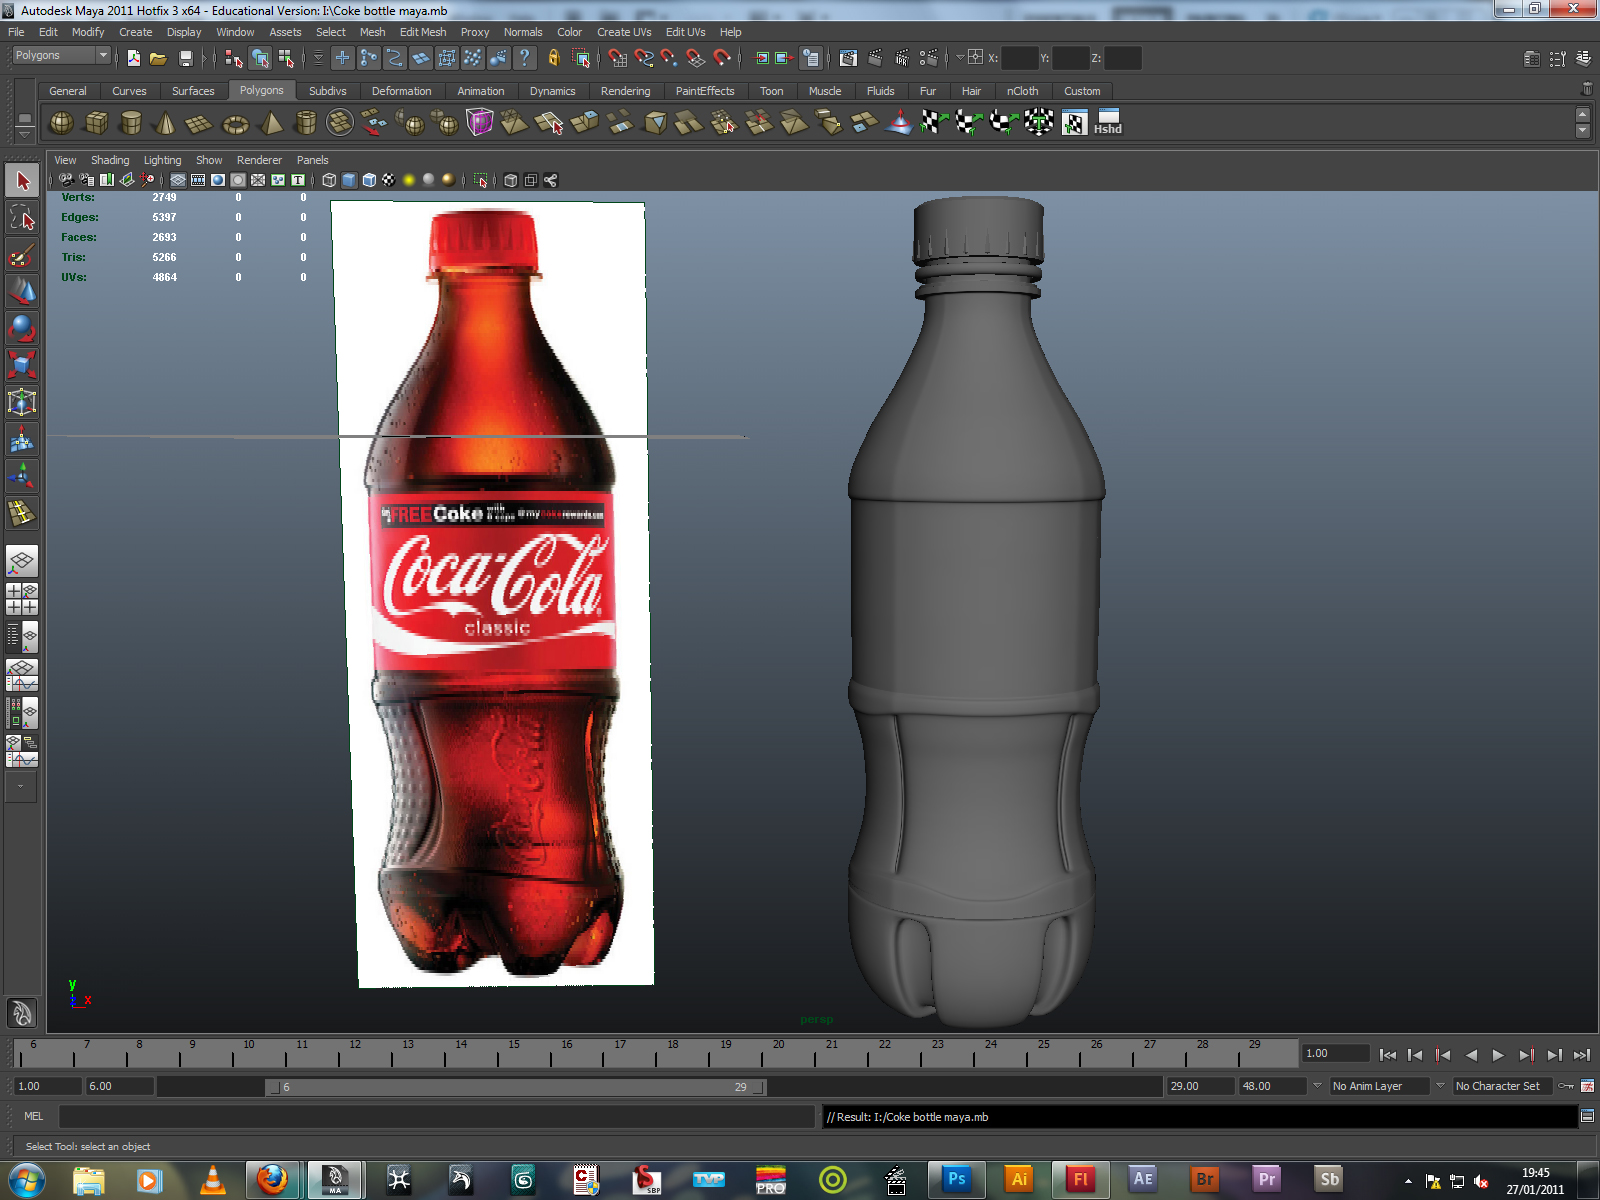This screenshot has height=1200, width=1600.
Task: Save the scene with the disk icon
Action: pyautogui.click(x=185, y=58)
